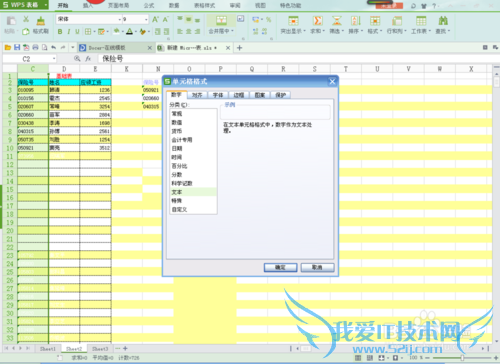The width and height of the screenshot is (500, 364).
Task: Choose 数值 in the category list
Action: click(193, 122)
